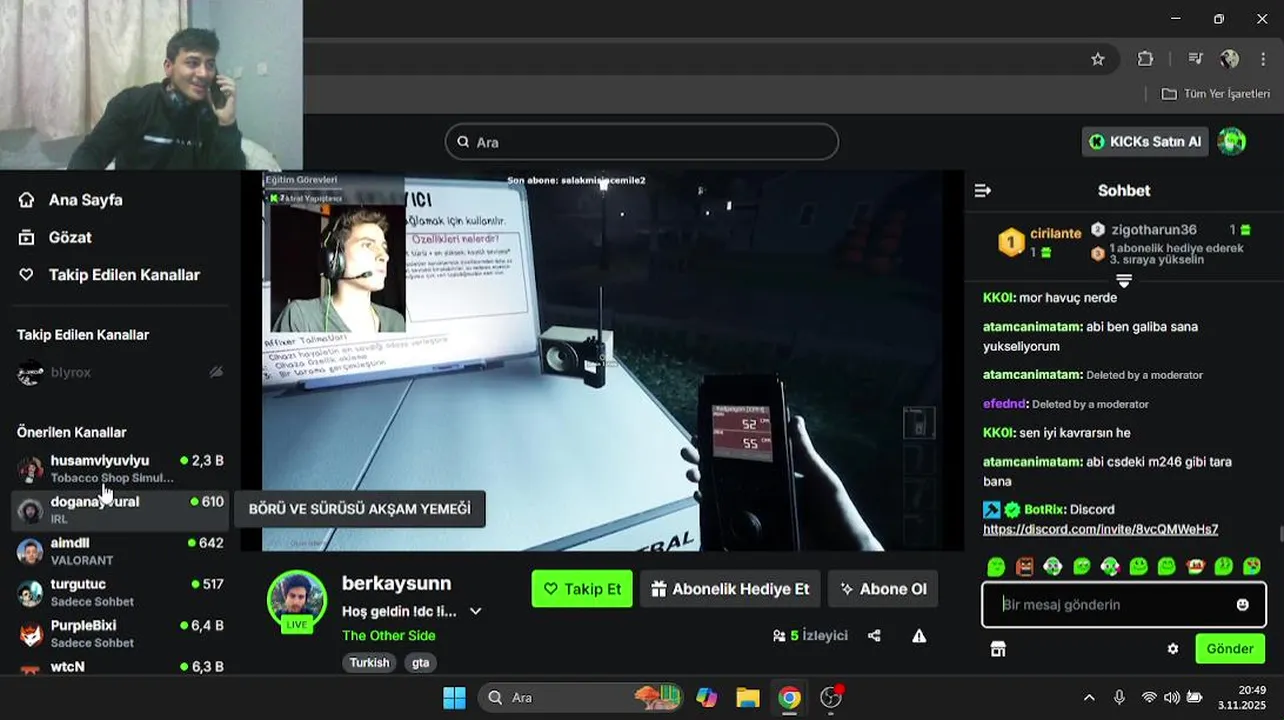
Task: Open the Chrome extensions puzzle icon
Action: (x=1145, y=59)
